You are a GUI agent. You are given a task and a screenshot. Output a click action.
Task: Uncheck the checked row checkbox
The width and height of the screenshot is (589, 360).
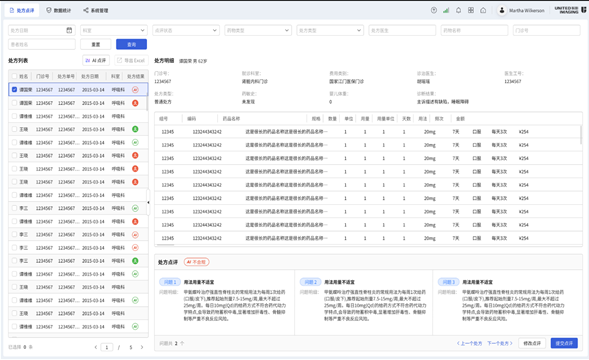point(14,90)
